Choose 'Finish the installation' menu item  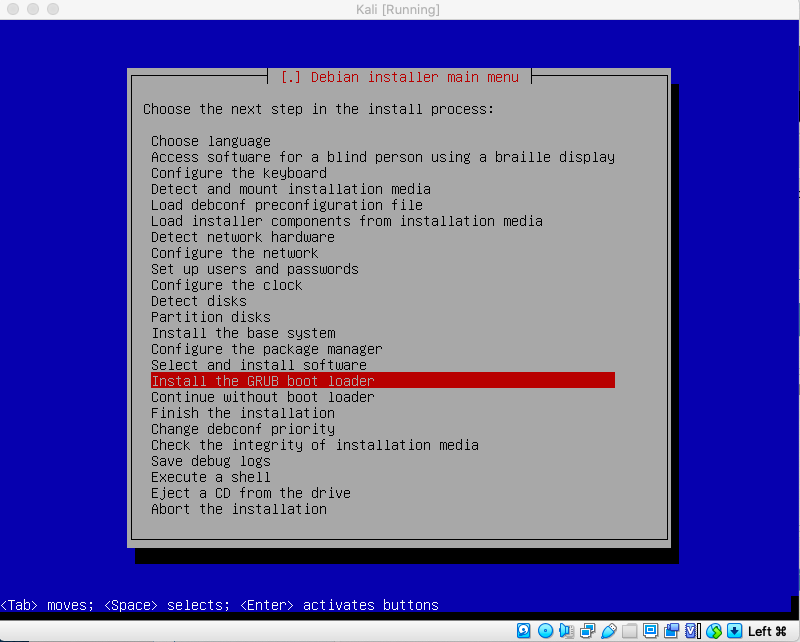242,413
